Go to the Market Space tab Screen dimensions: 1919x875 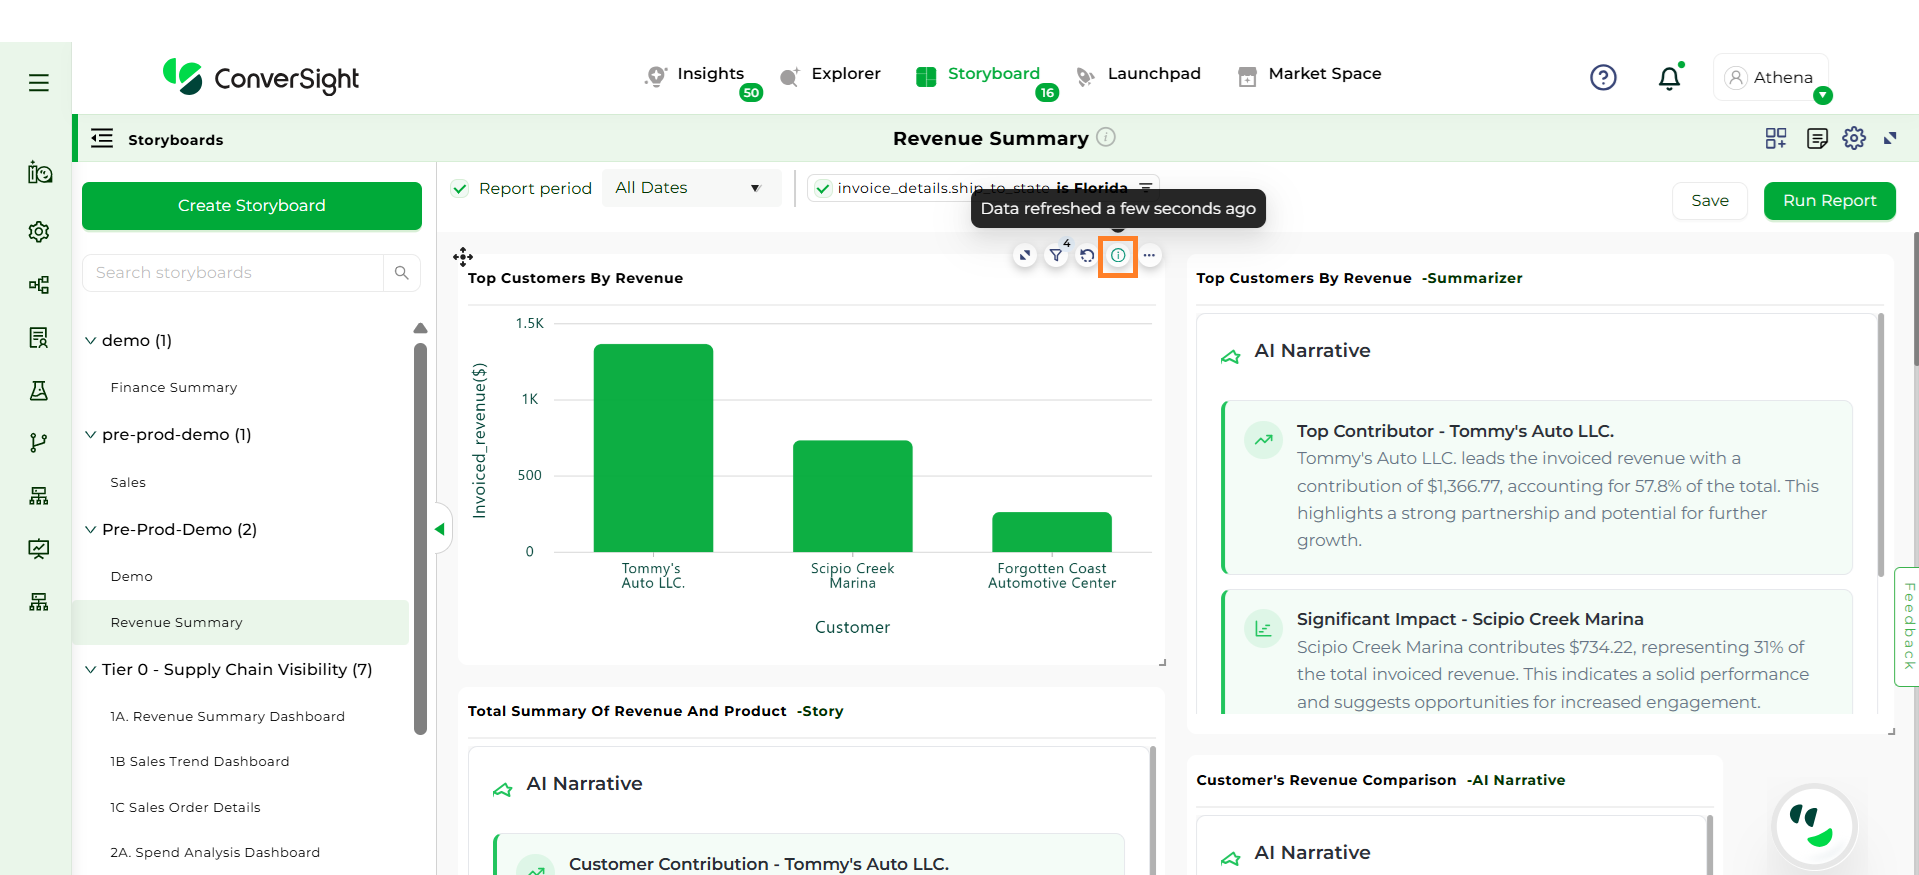pyautogui.click(x=1310, y=74)
